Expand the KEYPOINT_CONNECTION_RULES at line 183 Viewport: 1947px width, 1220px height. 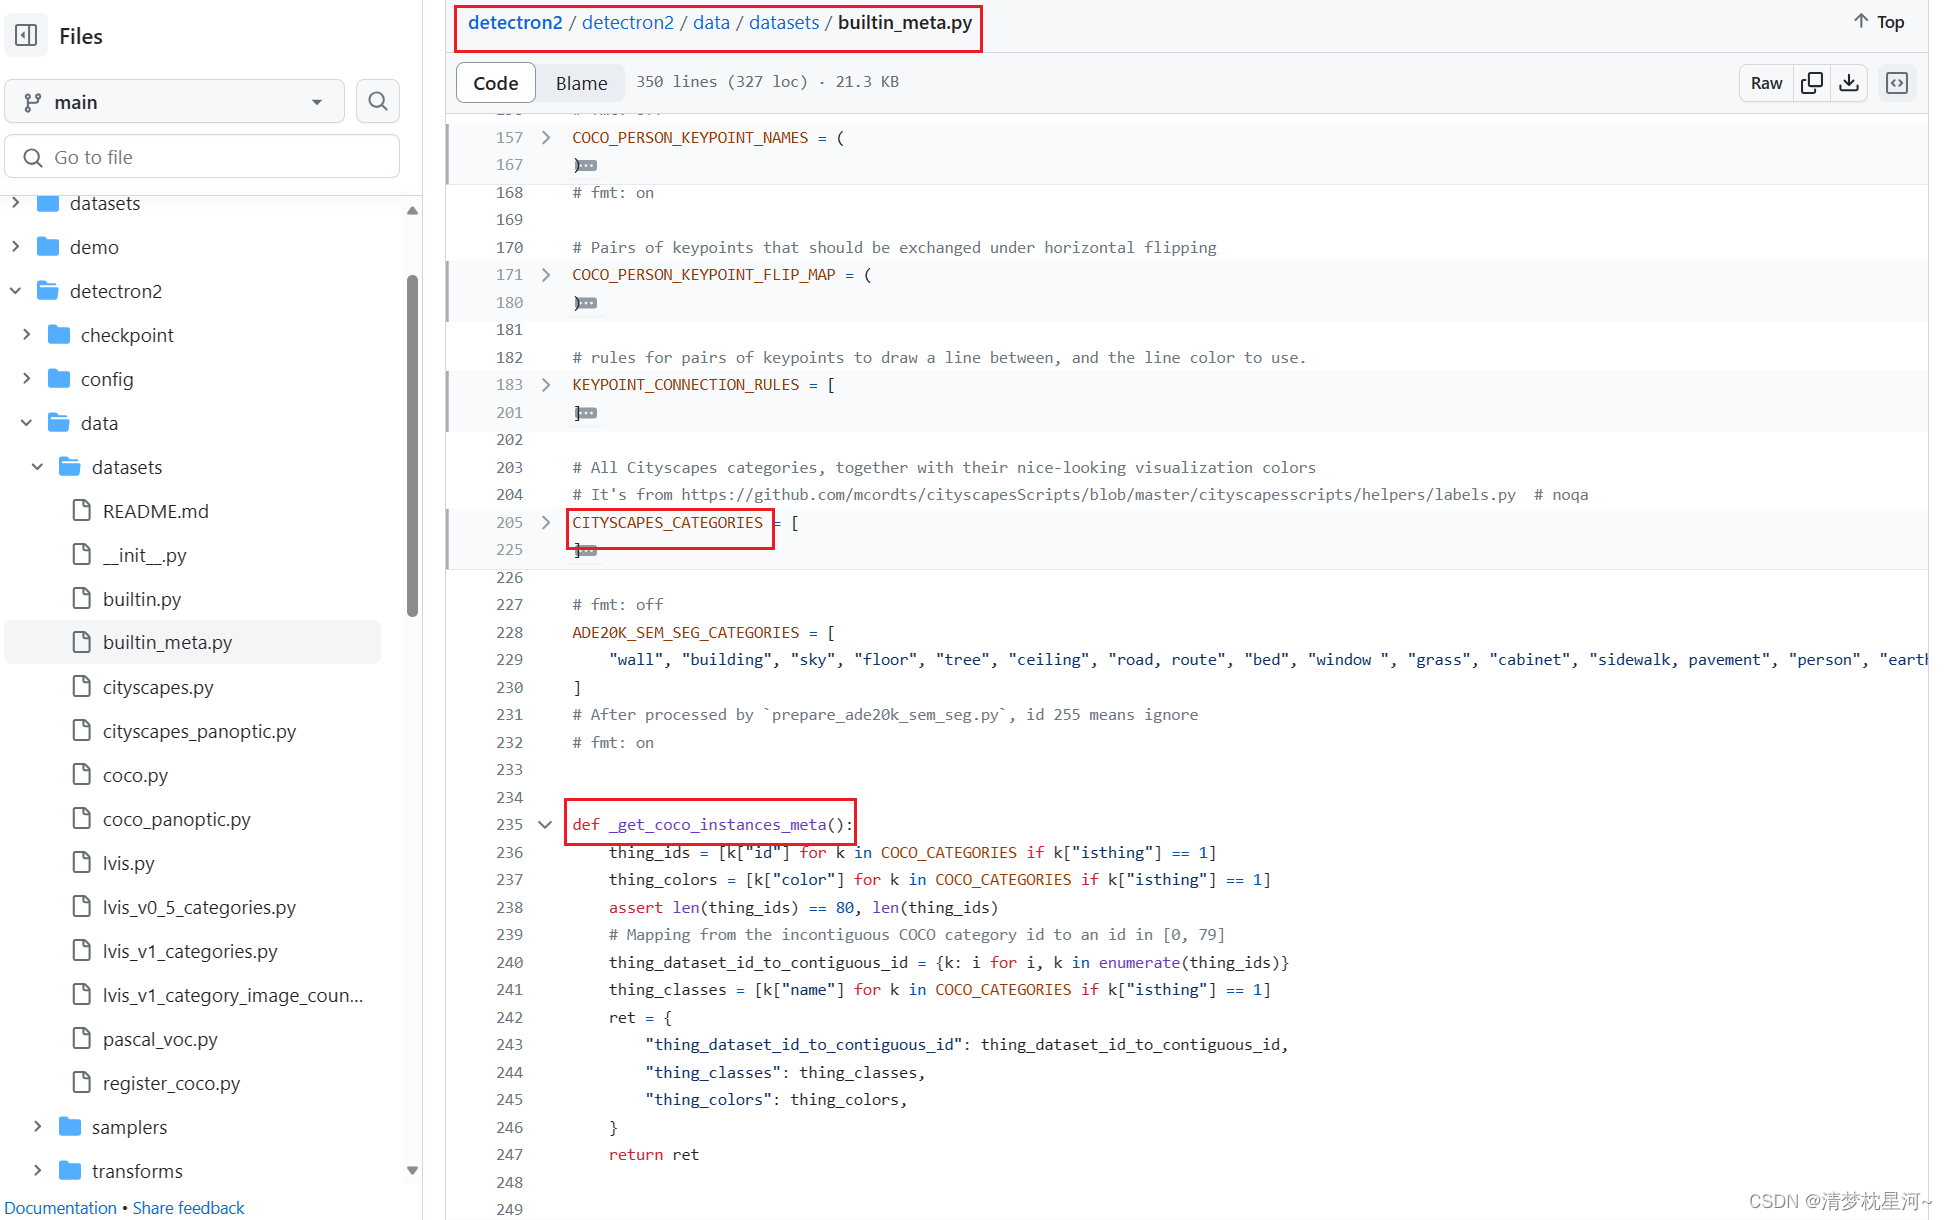click(546, 385)
